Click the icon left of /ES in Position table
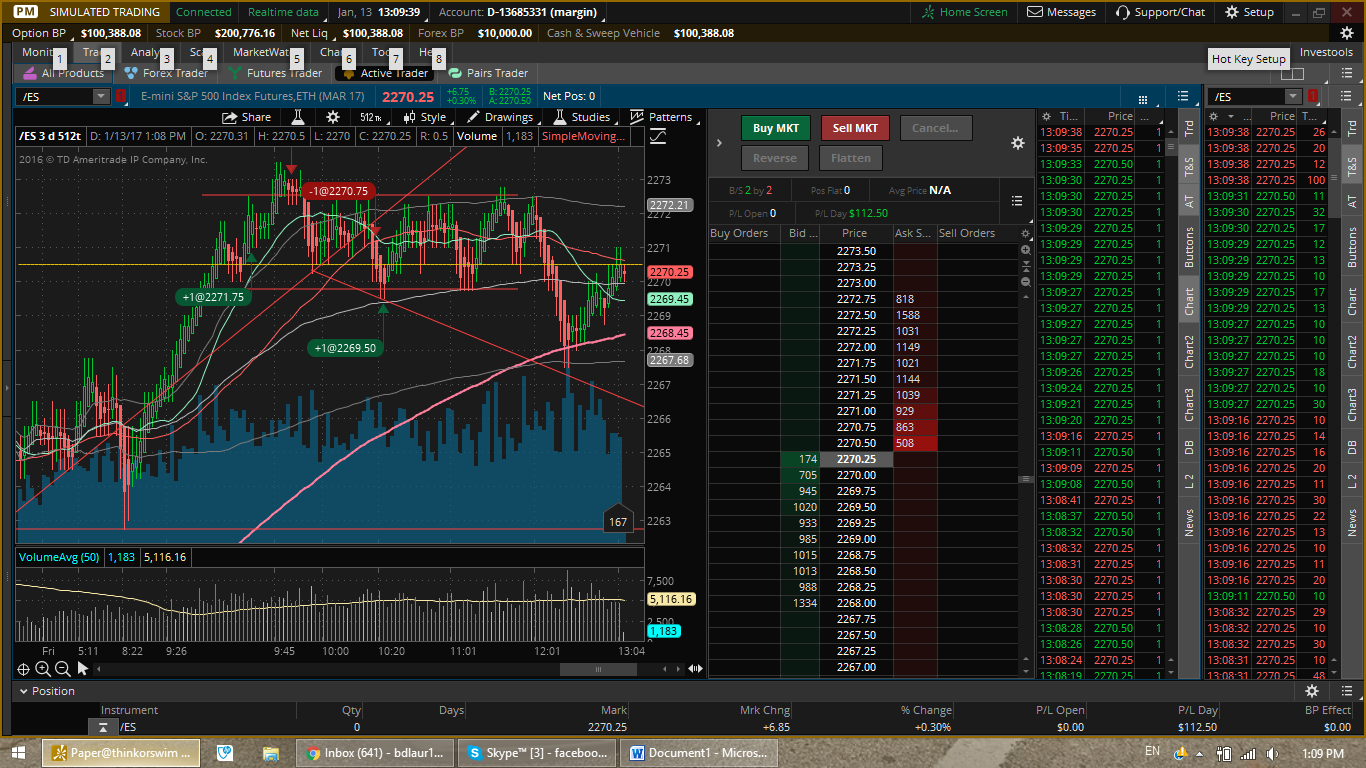The image size is (1366, 768). [103, 727]
